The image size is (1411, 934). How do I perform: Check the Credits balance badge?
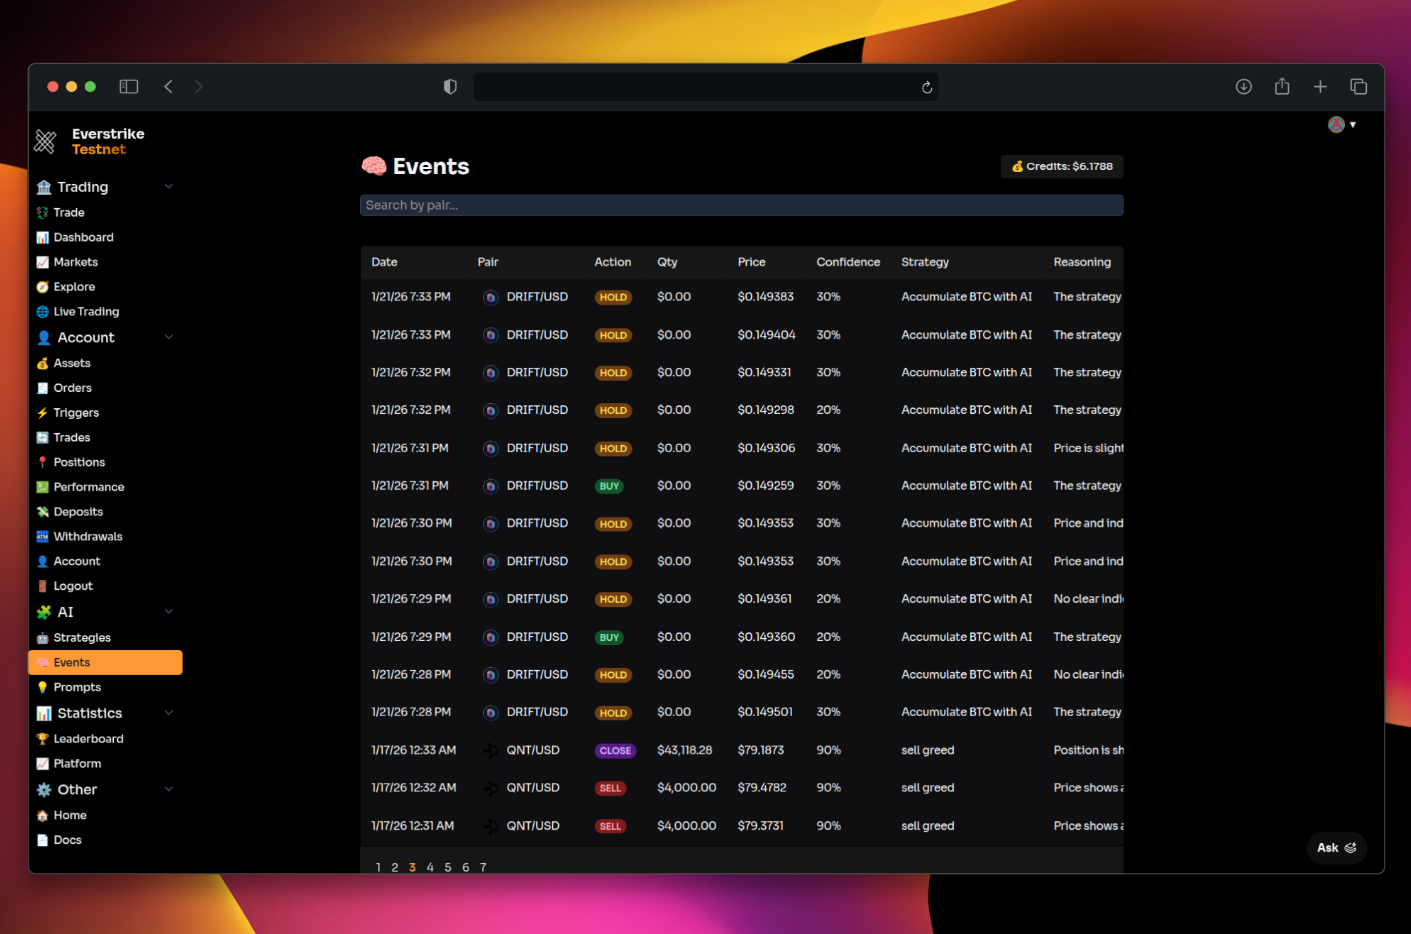1061,166
